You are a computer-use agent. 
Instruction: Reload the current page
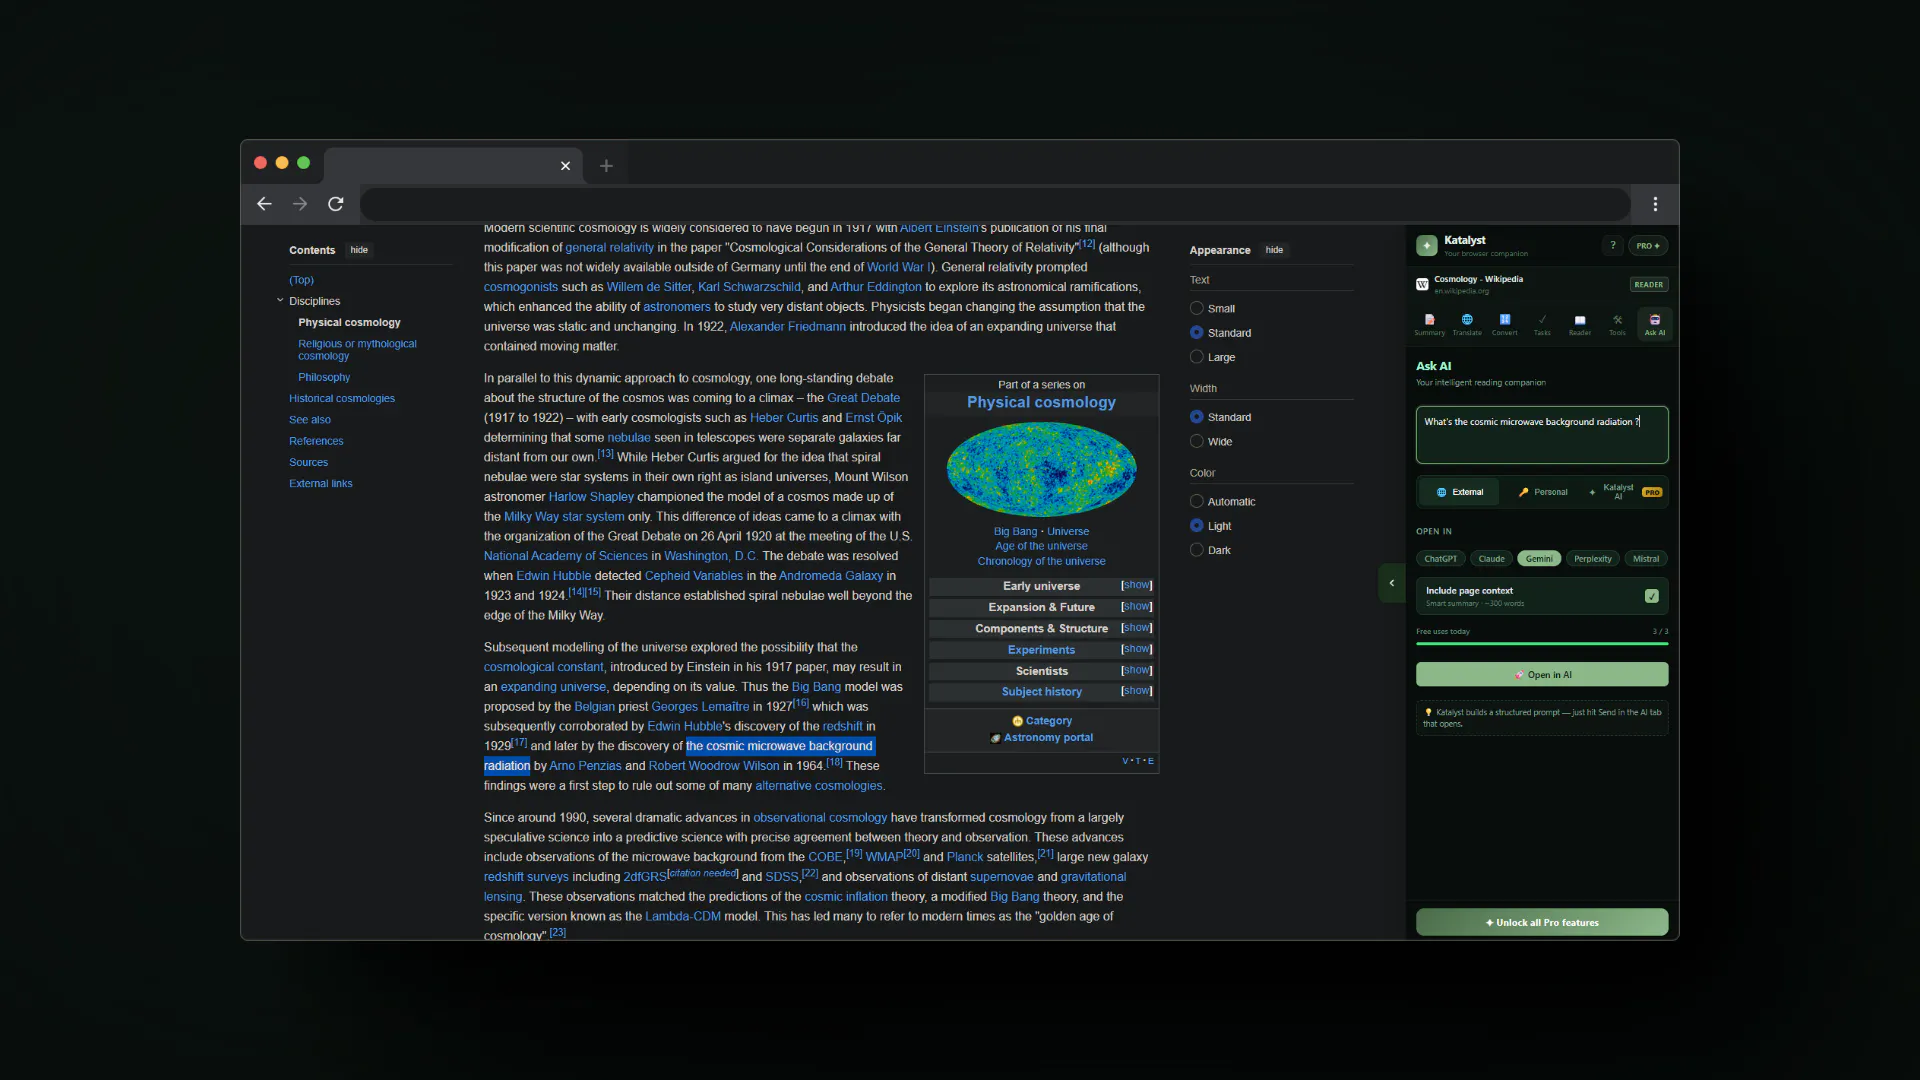(336, 204)
